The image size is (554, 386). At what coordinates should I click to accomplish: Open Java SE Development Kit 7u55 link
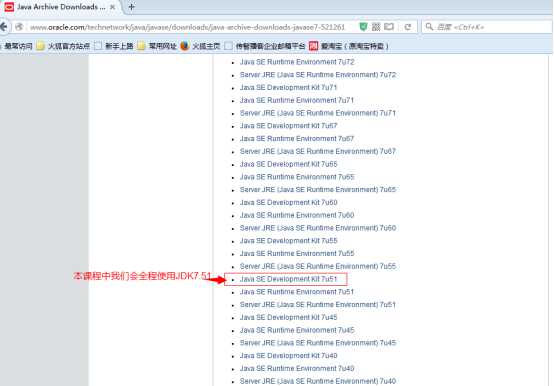[288, 240]
